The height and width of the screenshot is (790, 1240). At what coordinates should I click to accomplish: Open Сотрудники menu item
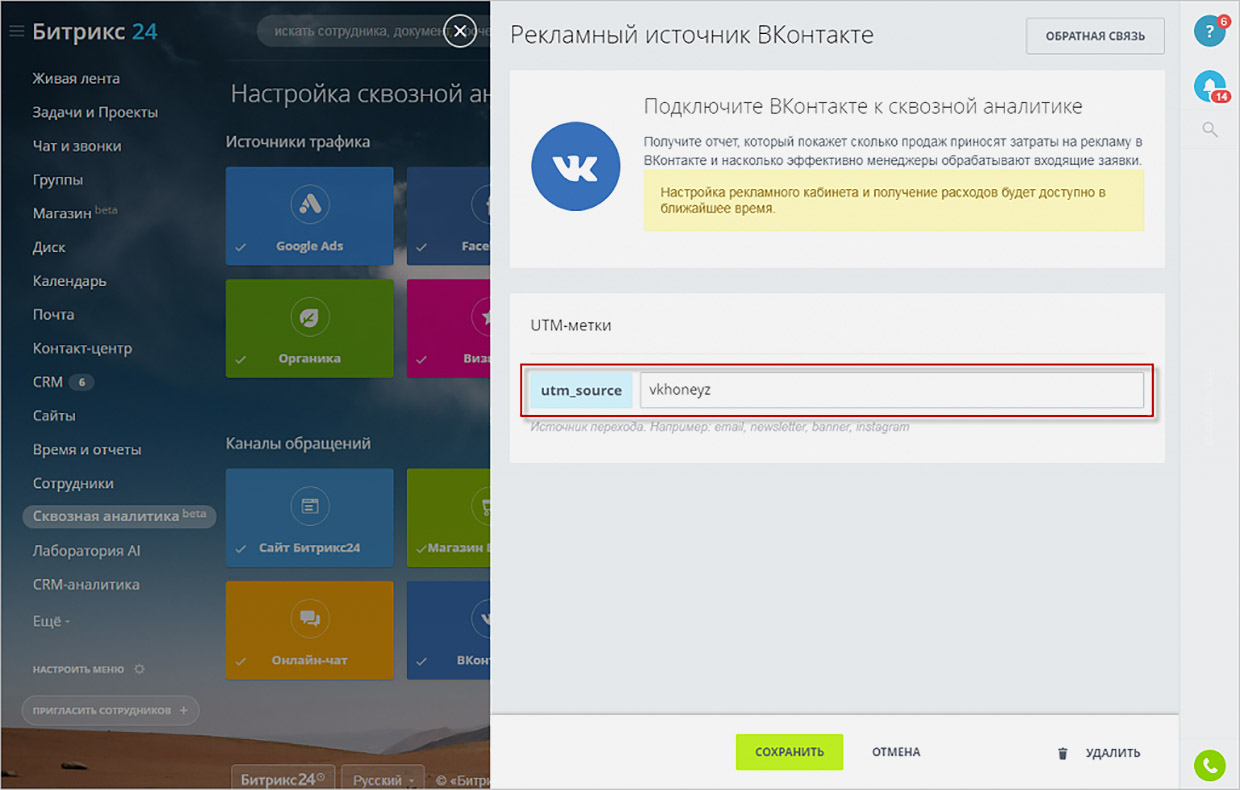pyautogui.click(x=73, y=483)
